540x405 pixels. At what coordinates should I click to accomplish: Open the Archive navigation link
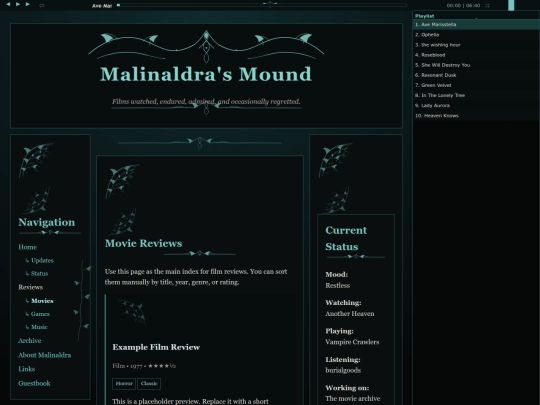point(30,341)
